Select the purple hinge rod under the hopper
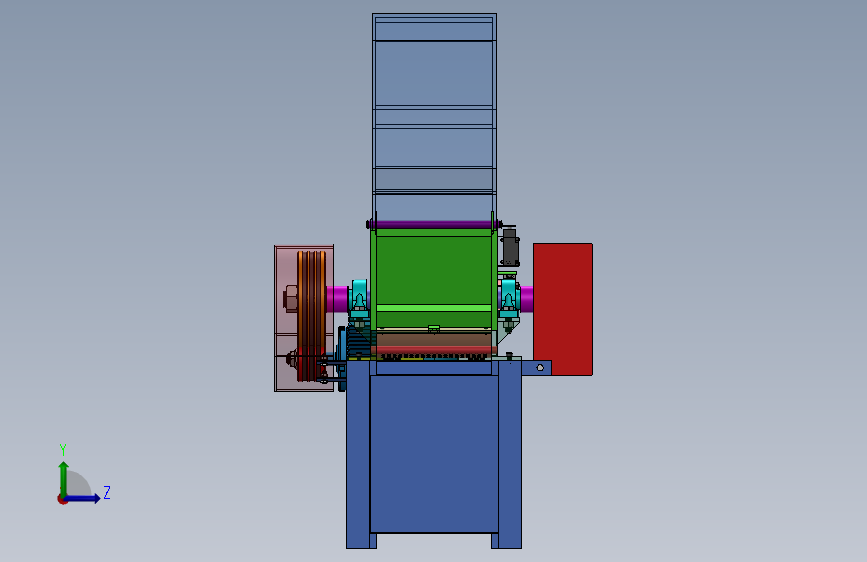 (434, 225)
